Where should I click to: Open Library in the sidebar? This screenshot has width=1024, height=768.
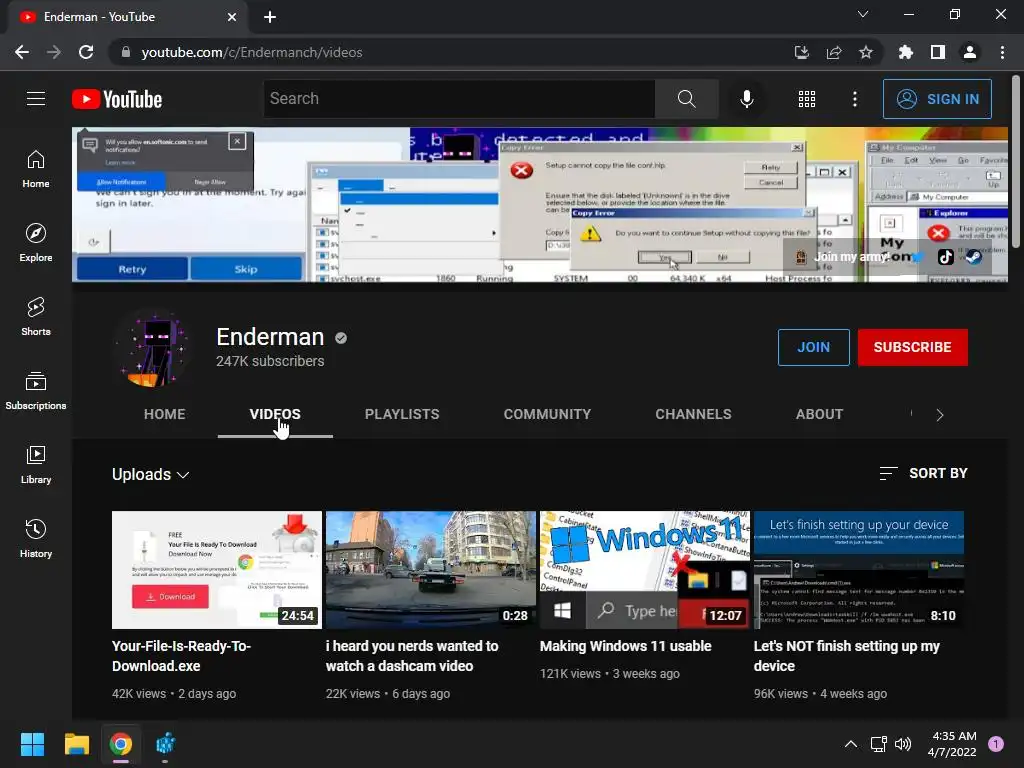coord(36,464)
